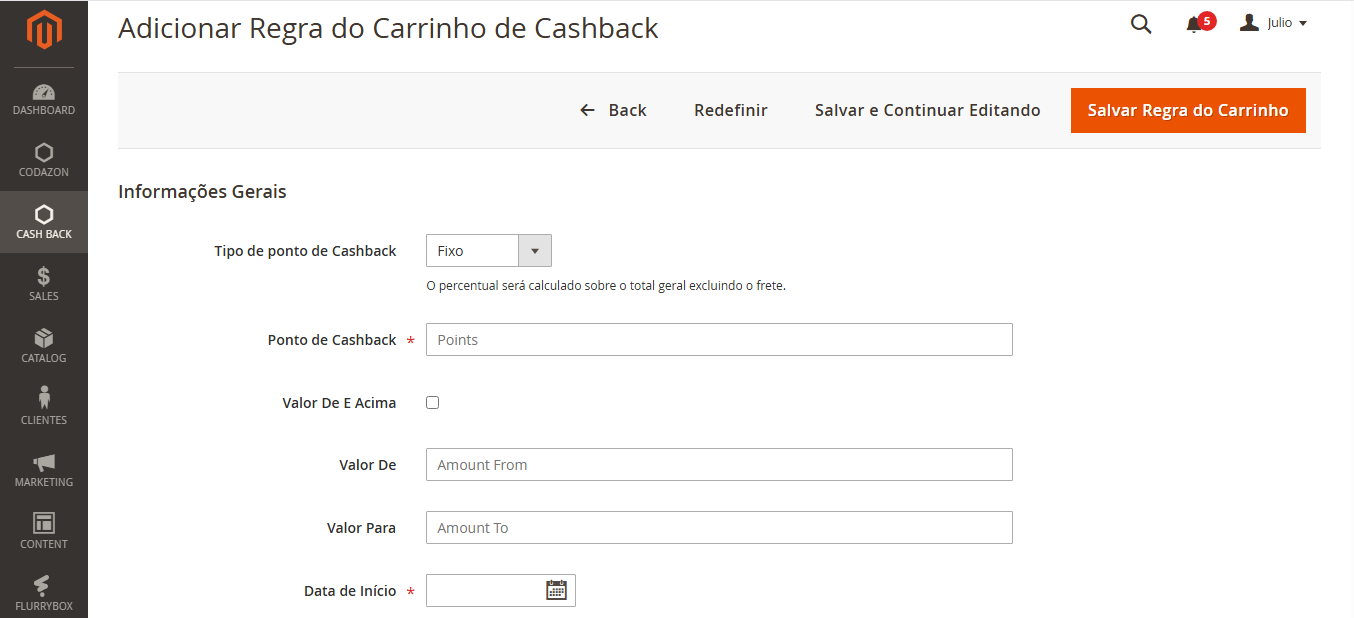Screen dimensions: 1354x618
Task: Open the Magento admin logo
Action: pos(43,30)
